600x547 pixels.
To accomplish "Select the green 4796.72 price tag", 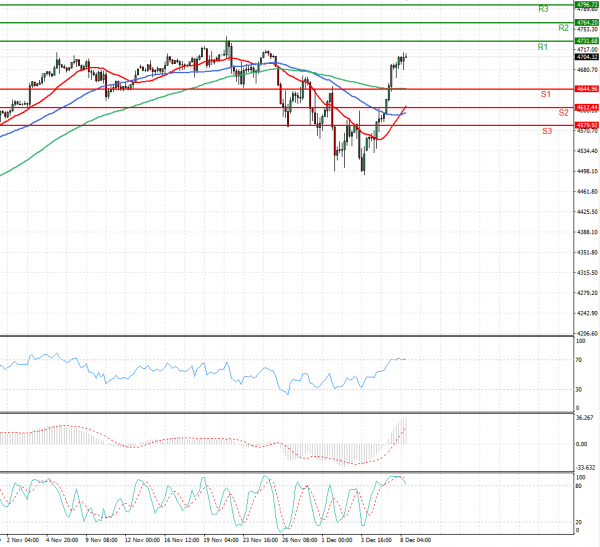I will coord(587,5).
